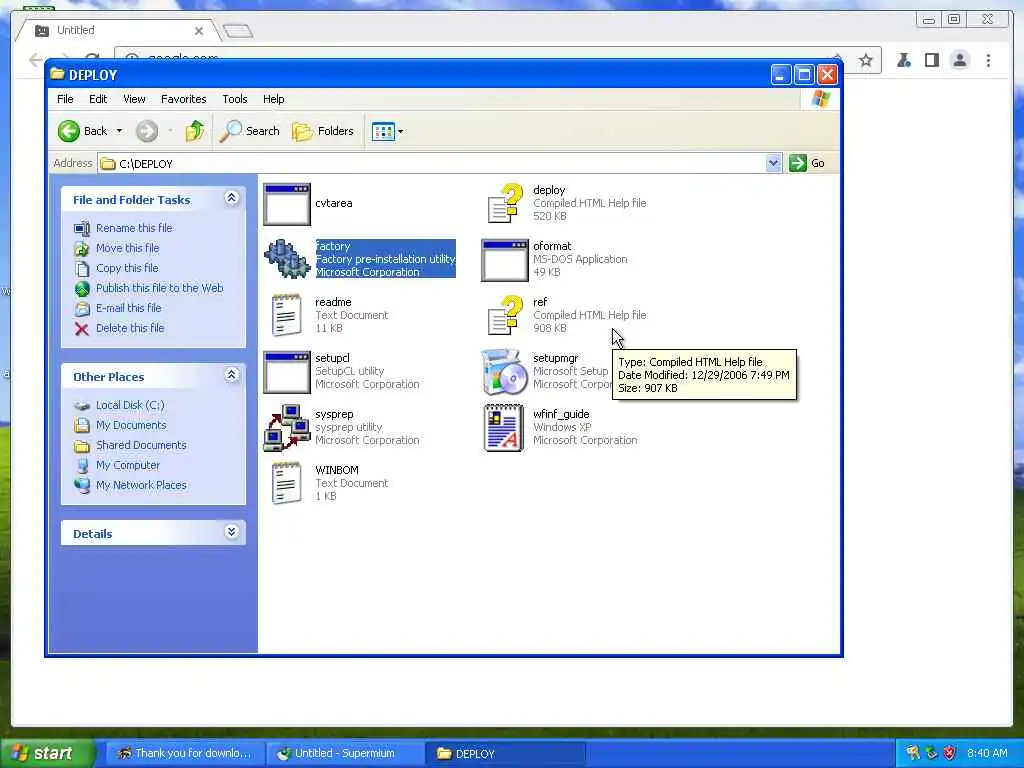Select the setupcl utility icon

coord(287,372)
